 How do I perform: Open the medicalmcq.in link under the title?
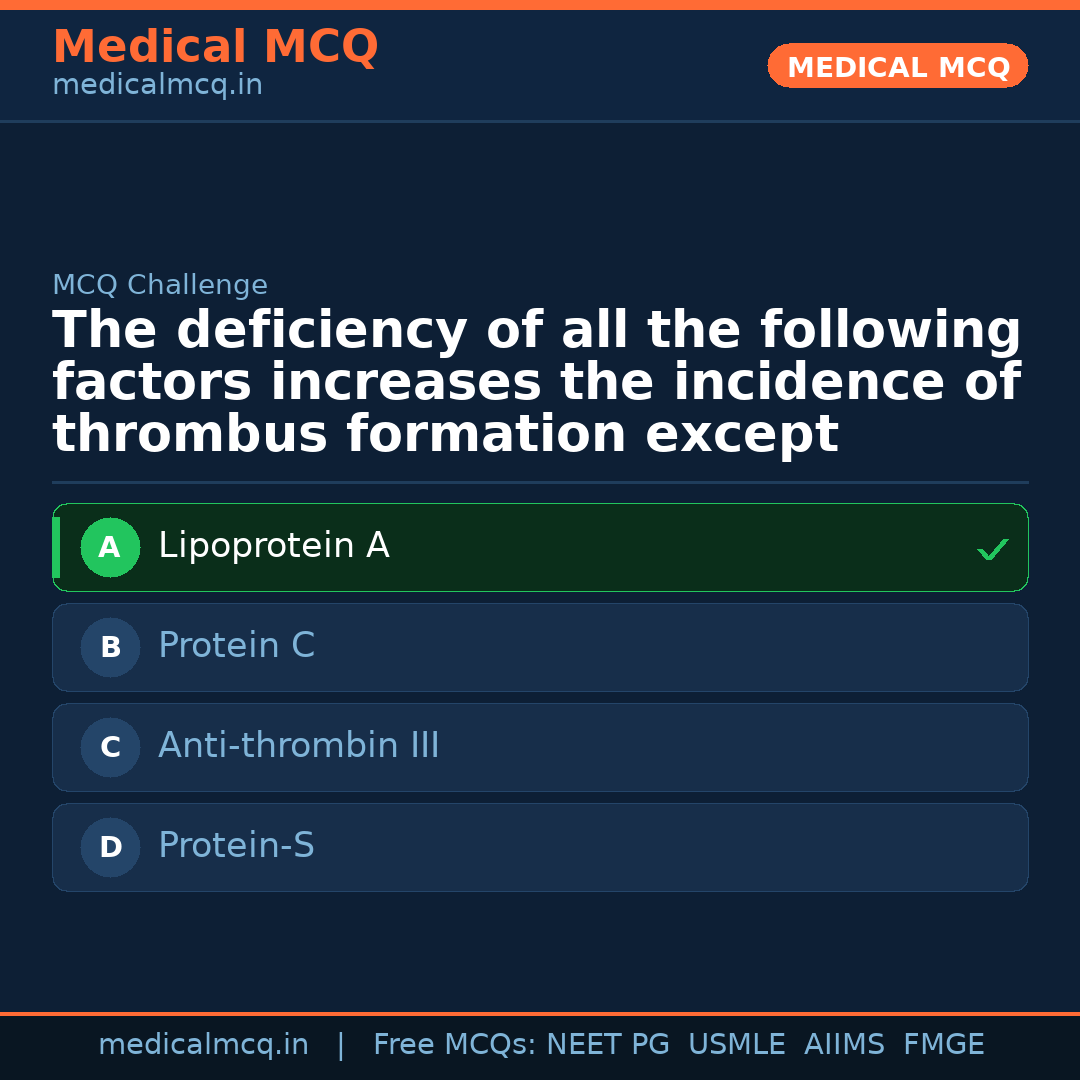pyautogui.click(x=157, y=86)
